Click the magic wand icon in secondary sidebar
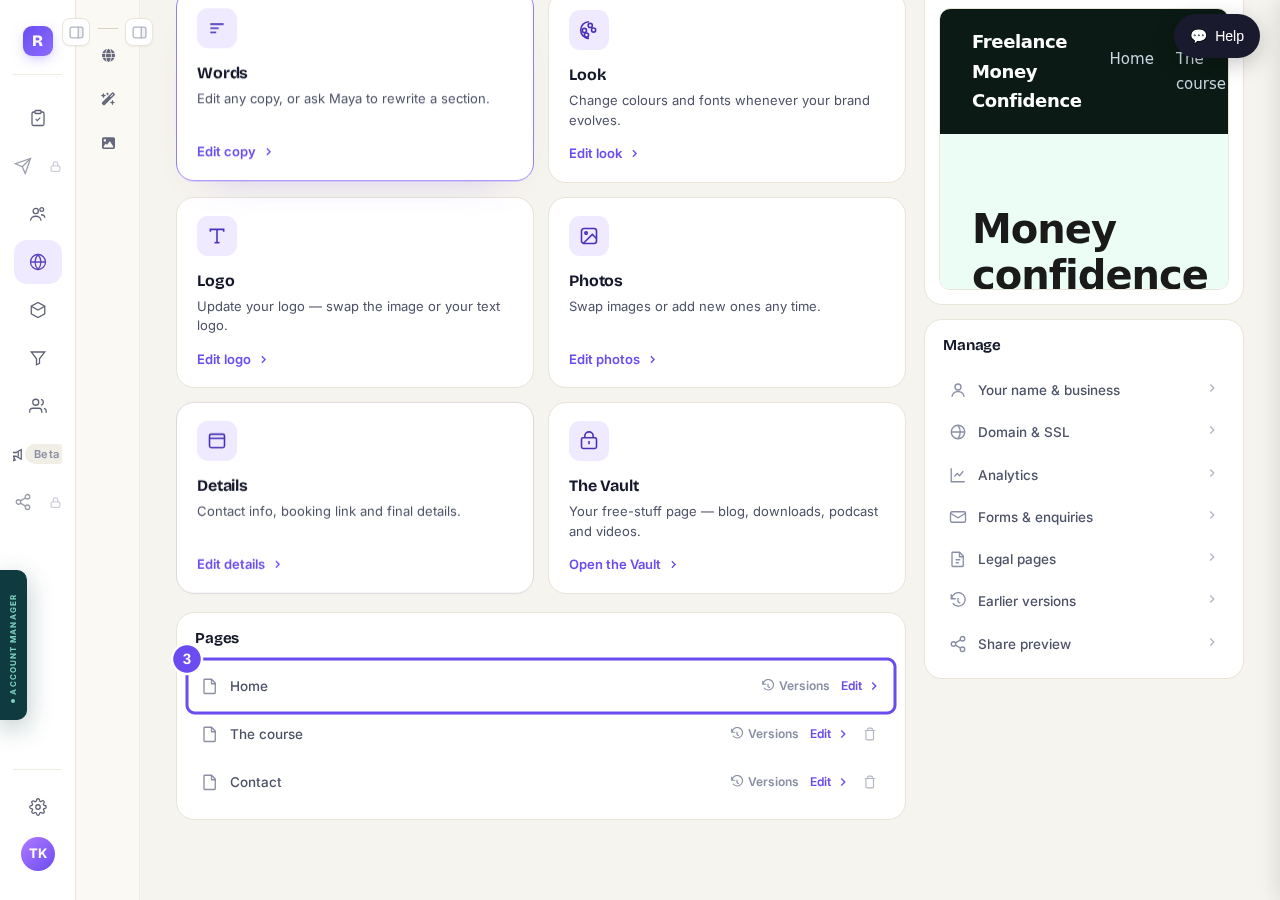This screenshot has height=900, width=1280. click(108, 99)
